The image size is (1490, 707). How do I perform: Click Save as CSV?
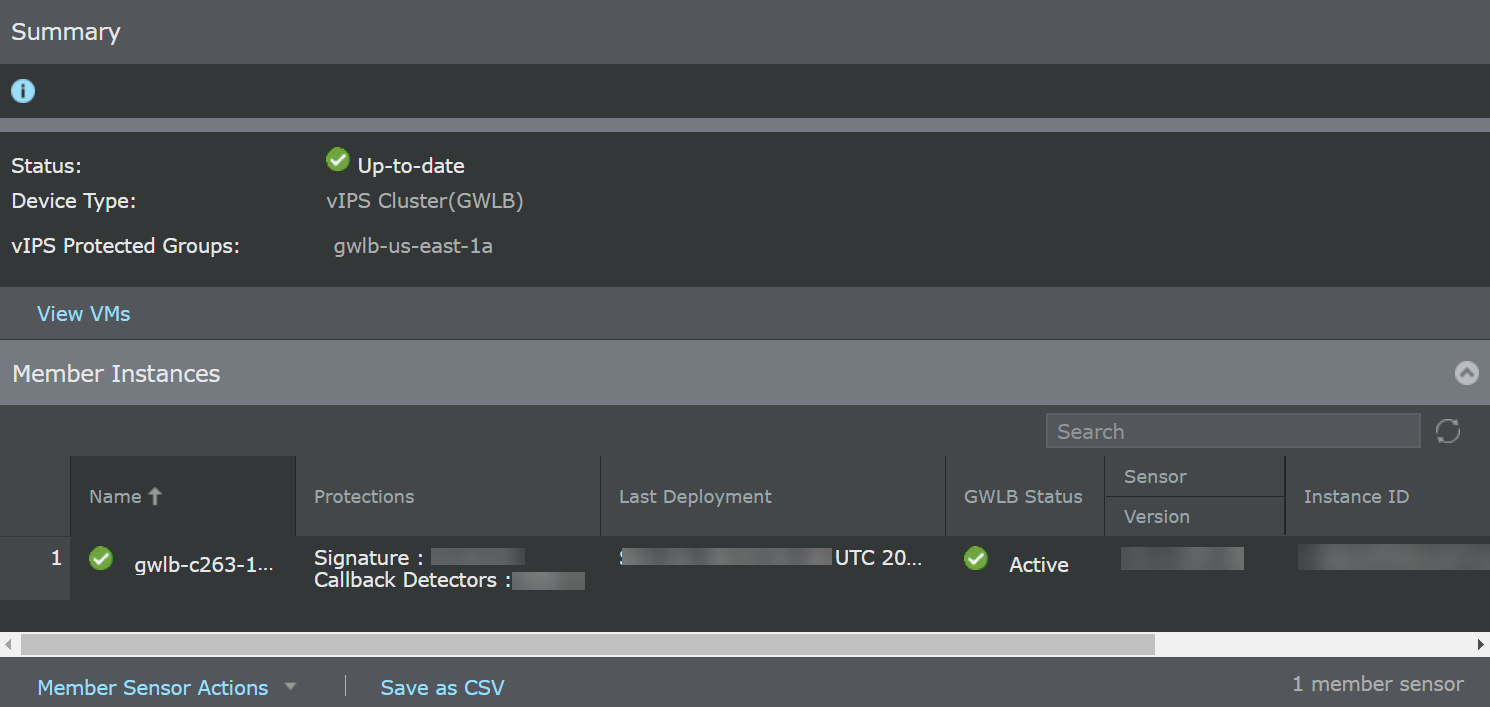pos(442,688)
